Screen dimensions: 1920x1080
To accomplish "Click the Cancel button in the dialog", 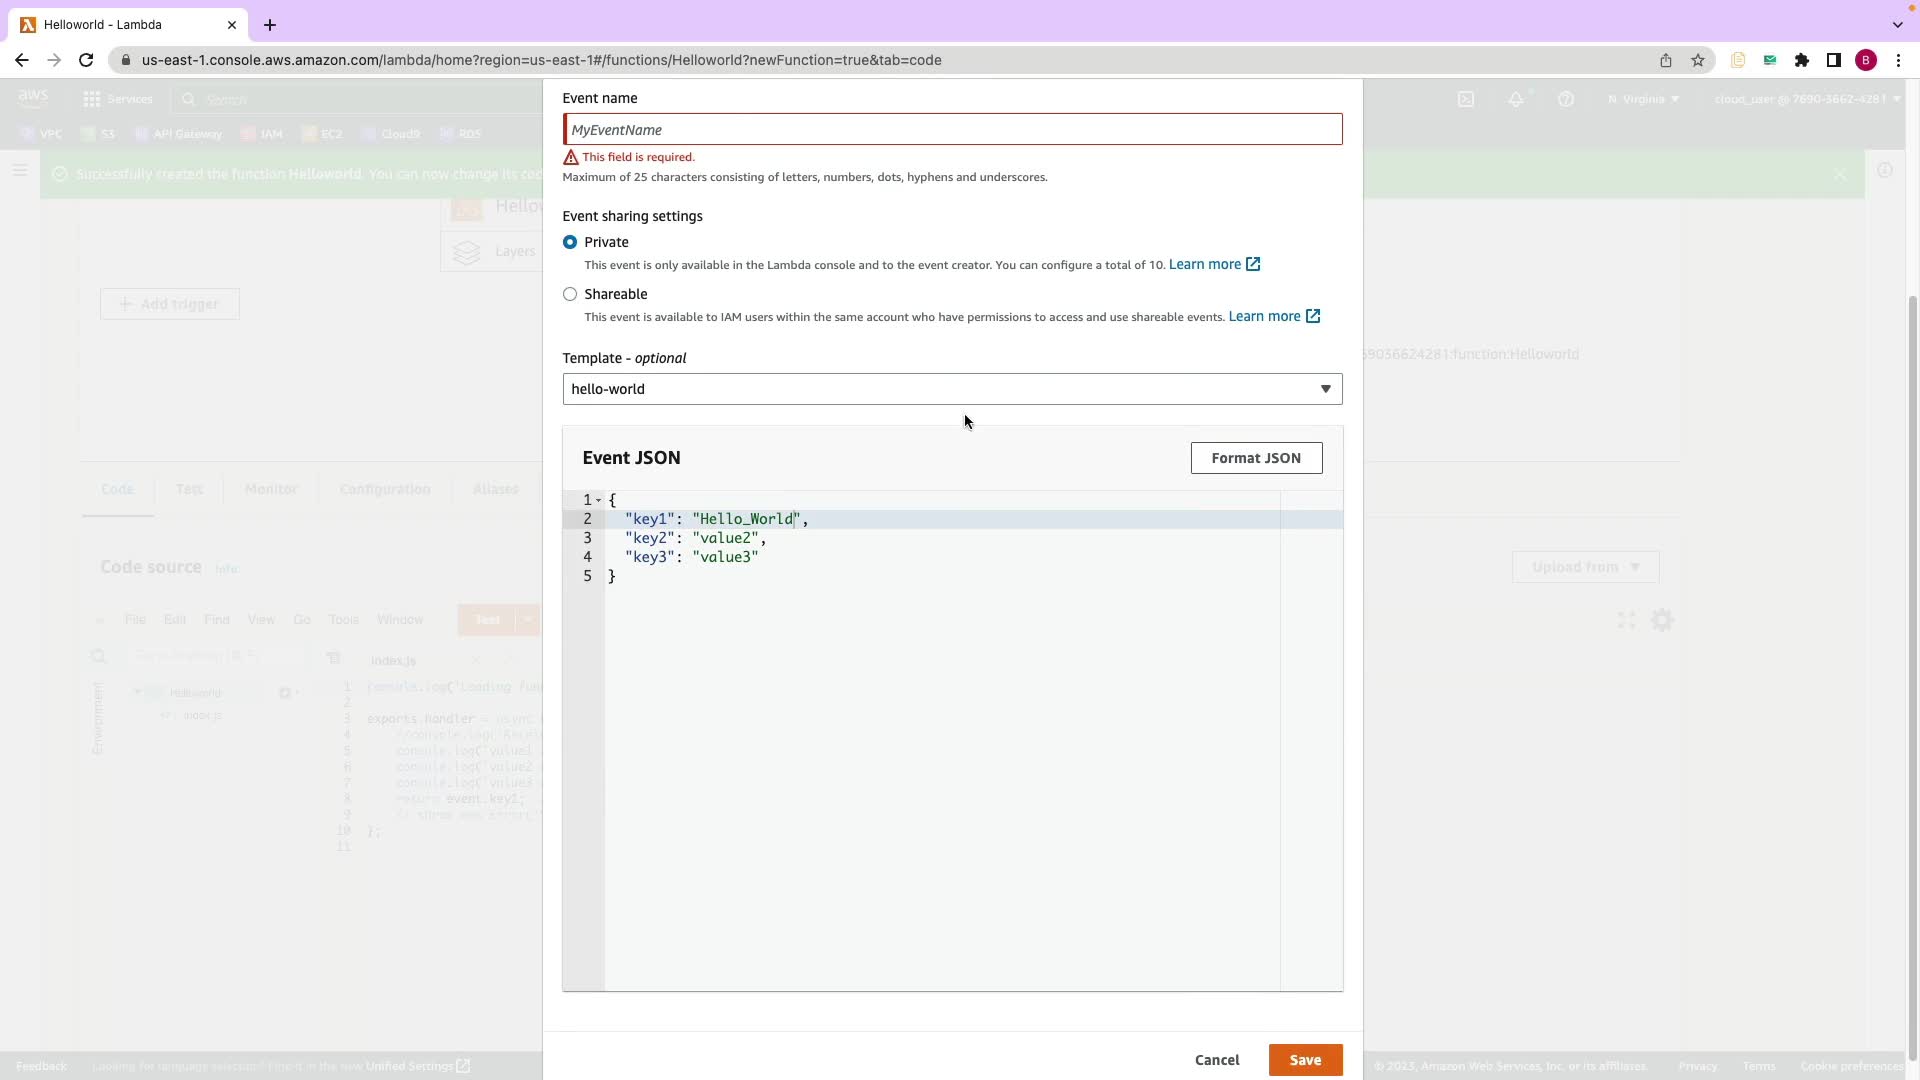I will click(x=1217, y=1060).
